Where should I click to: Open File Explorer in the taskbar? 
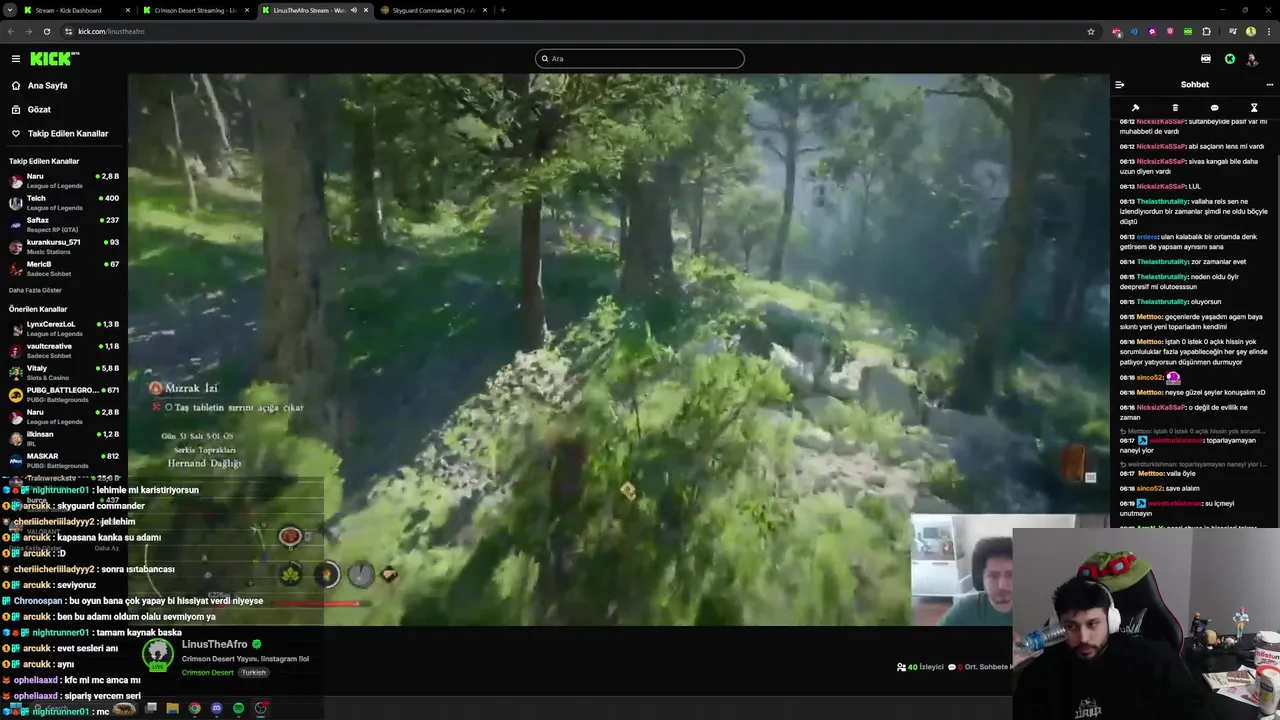pyautogui.click(x=172, y=708)
